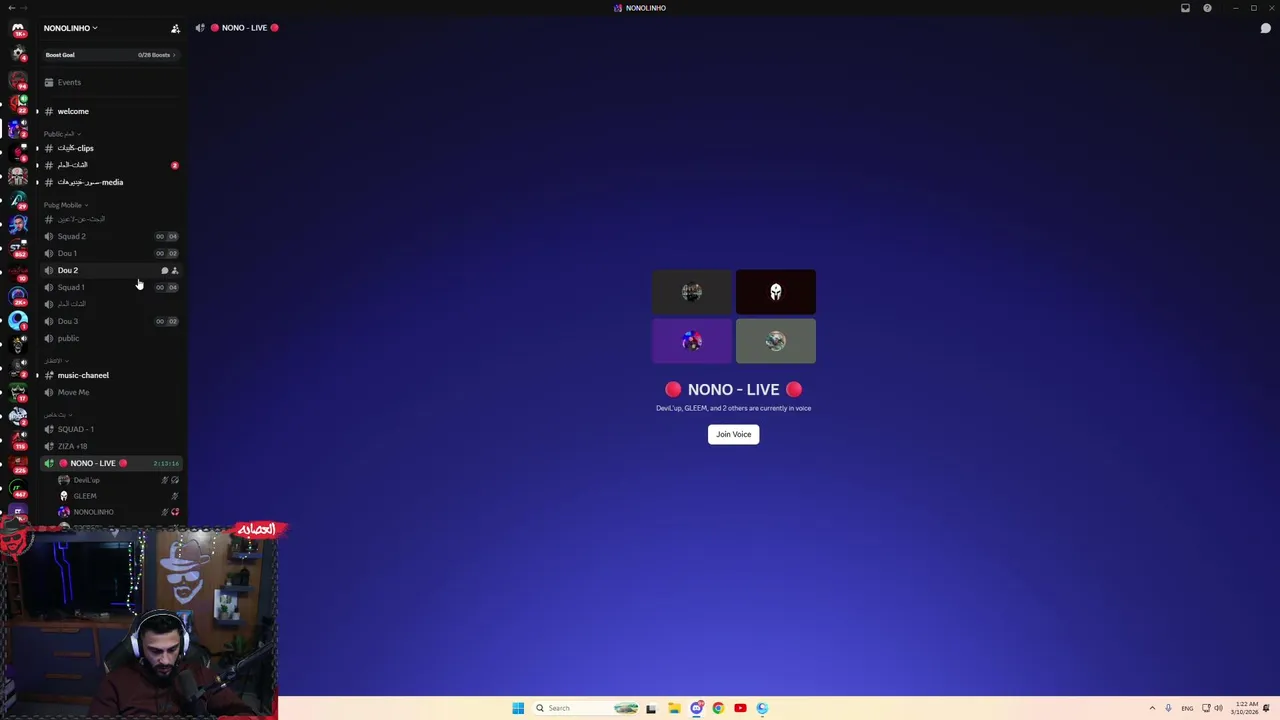The height and width of the screenshot is (720, 1280).
Task: Open the Dou 2 channel chat icon
Action: [164, 270]
